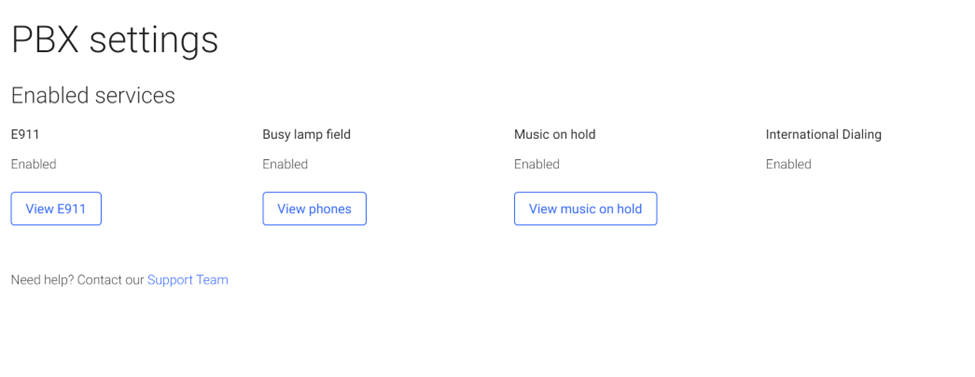View E911 configuration via its button
Image resolution: width=975 pixels, height=377 pixels.
point(56,208)
